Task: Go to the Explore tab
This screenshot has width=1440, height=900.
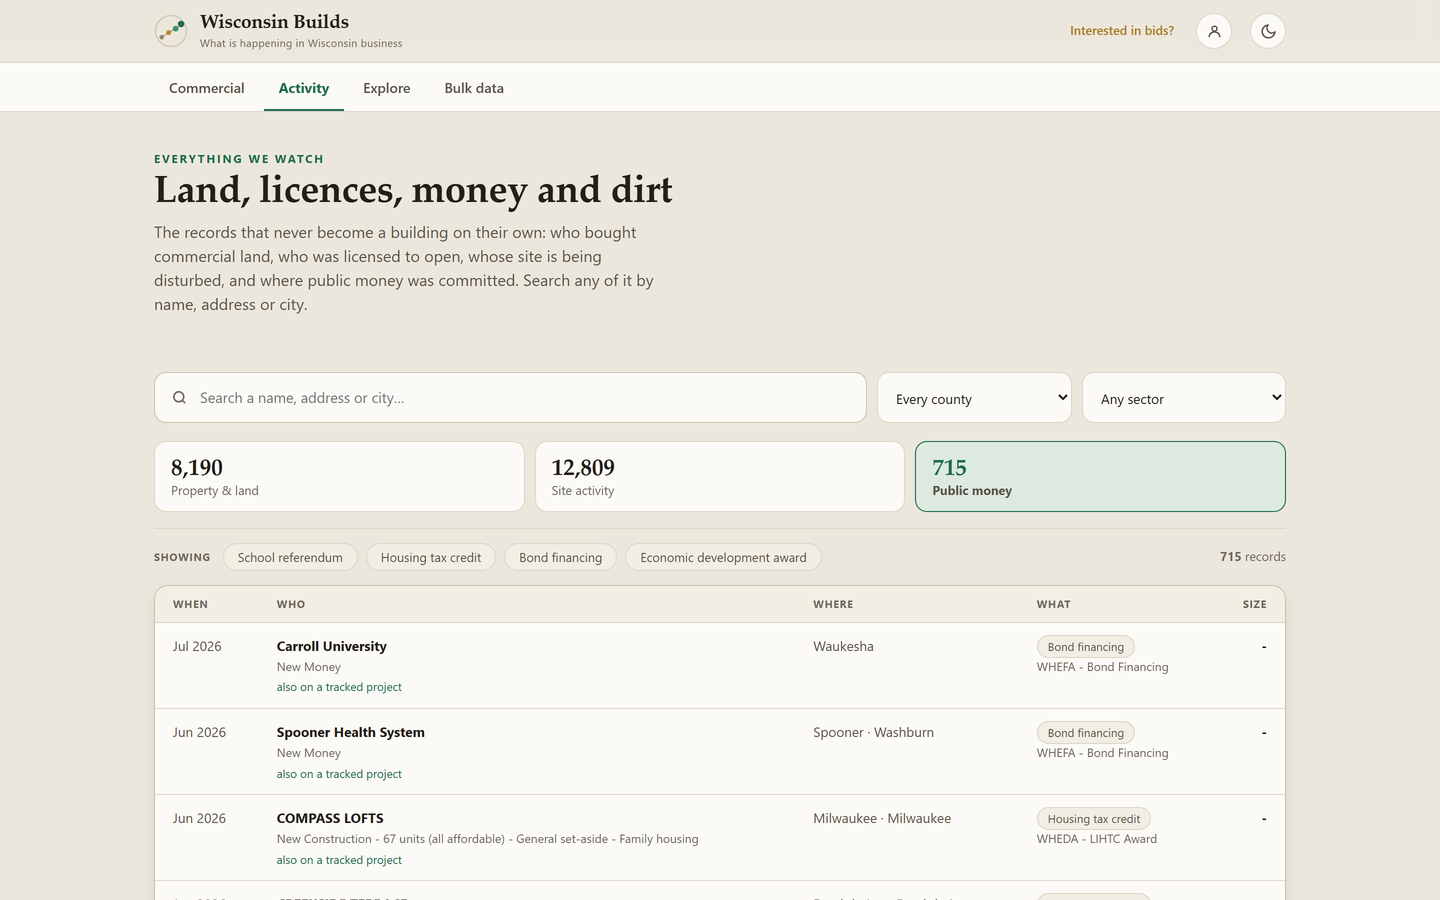Action: (x=387, y=88)
